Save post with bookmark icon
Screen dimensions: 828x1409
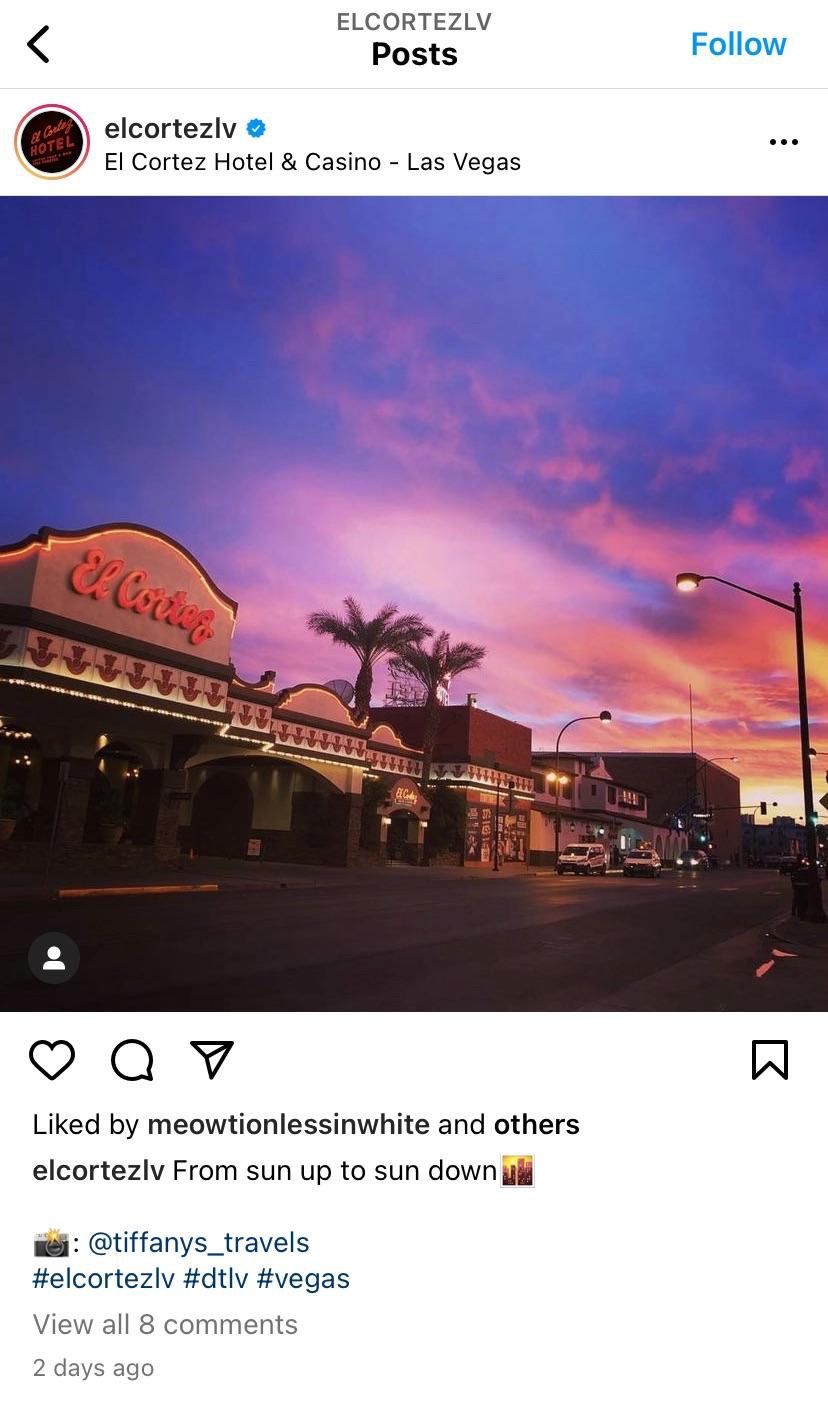coord(769,1060)
